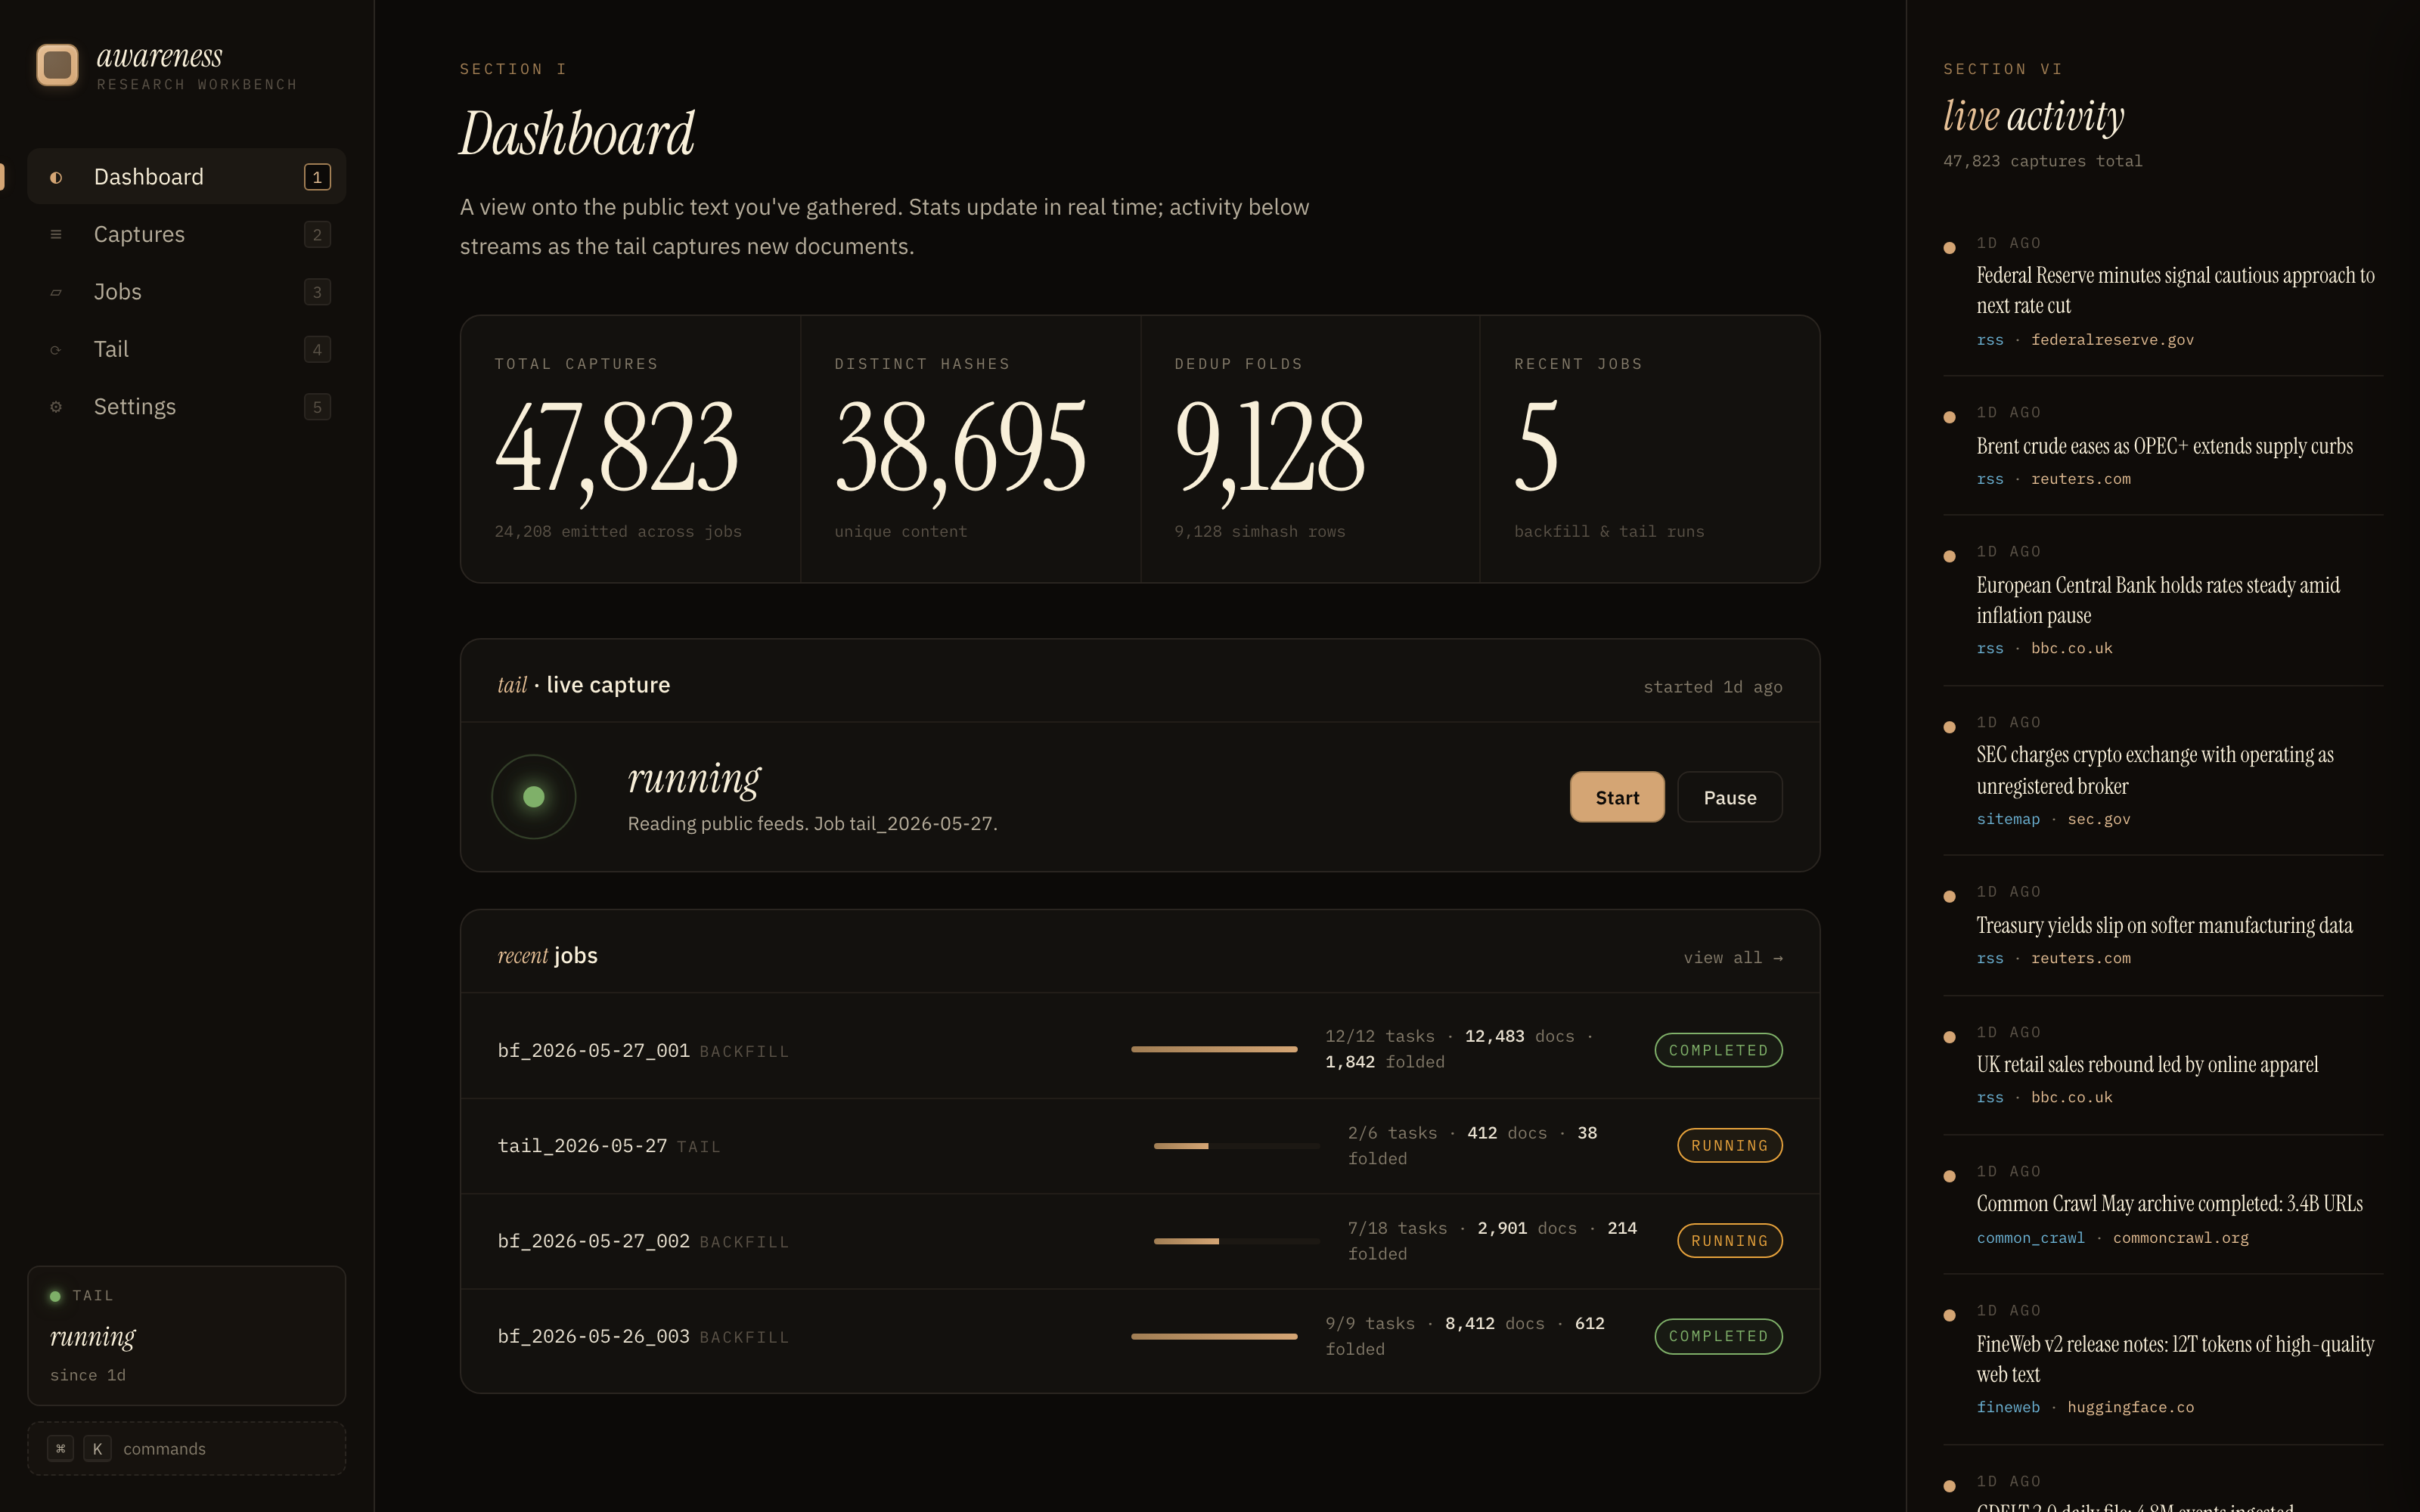
Task: Open SEC charges crypto exchange headline
Action: pyautogui.click(x=2155, y=770)
